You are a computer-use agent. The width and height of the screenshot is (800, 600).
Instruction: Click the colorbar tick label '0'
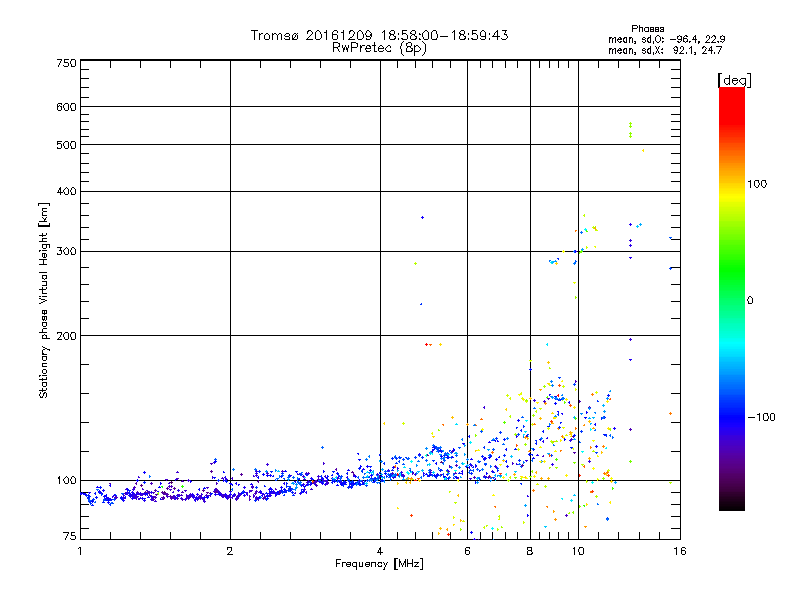(x=749, y=301)
